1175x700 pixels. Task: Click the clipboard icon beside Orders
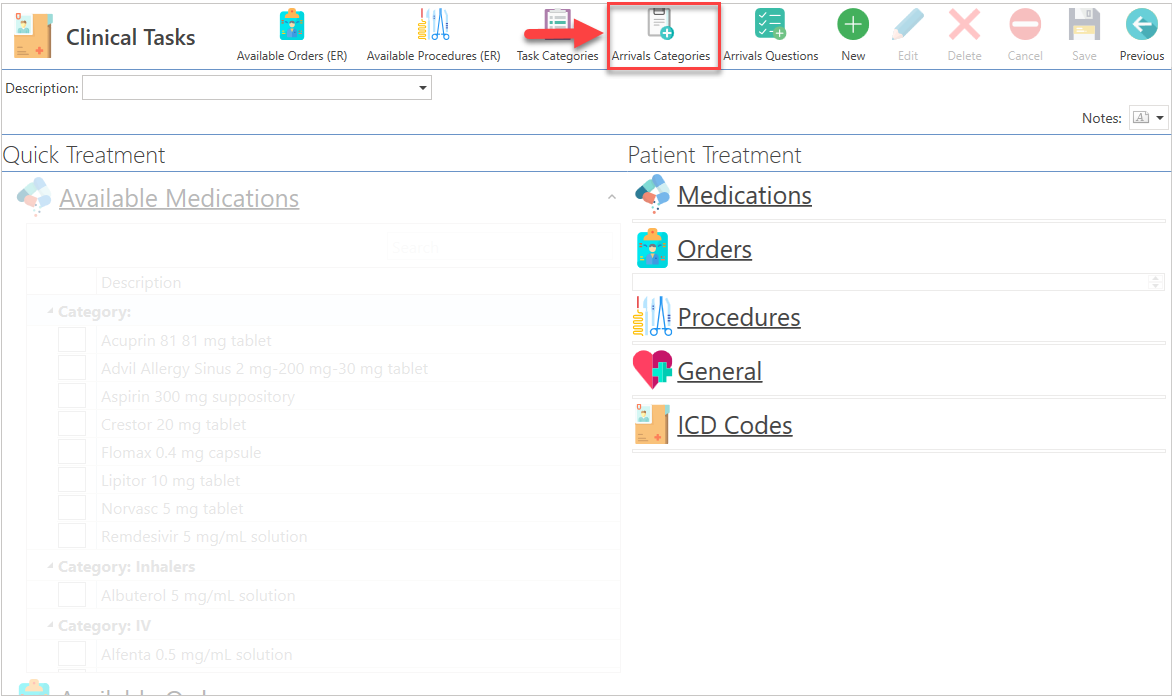652,249
